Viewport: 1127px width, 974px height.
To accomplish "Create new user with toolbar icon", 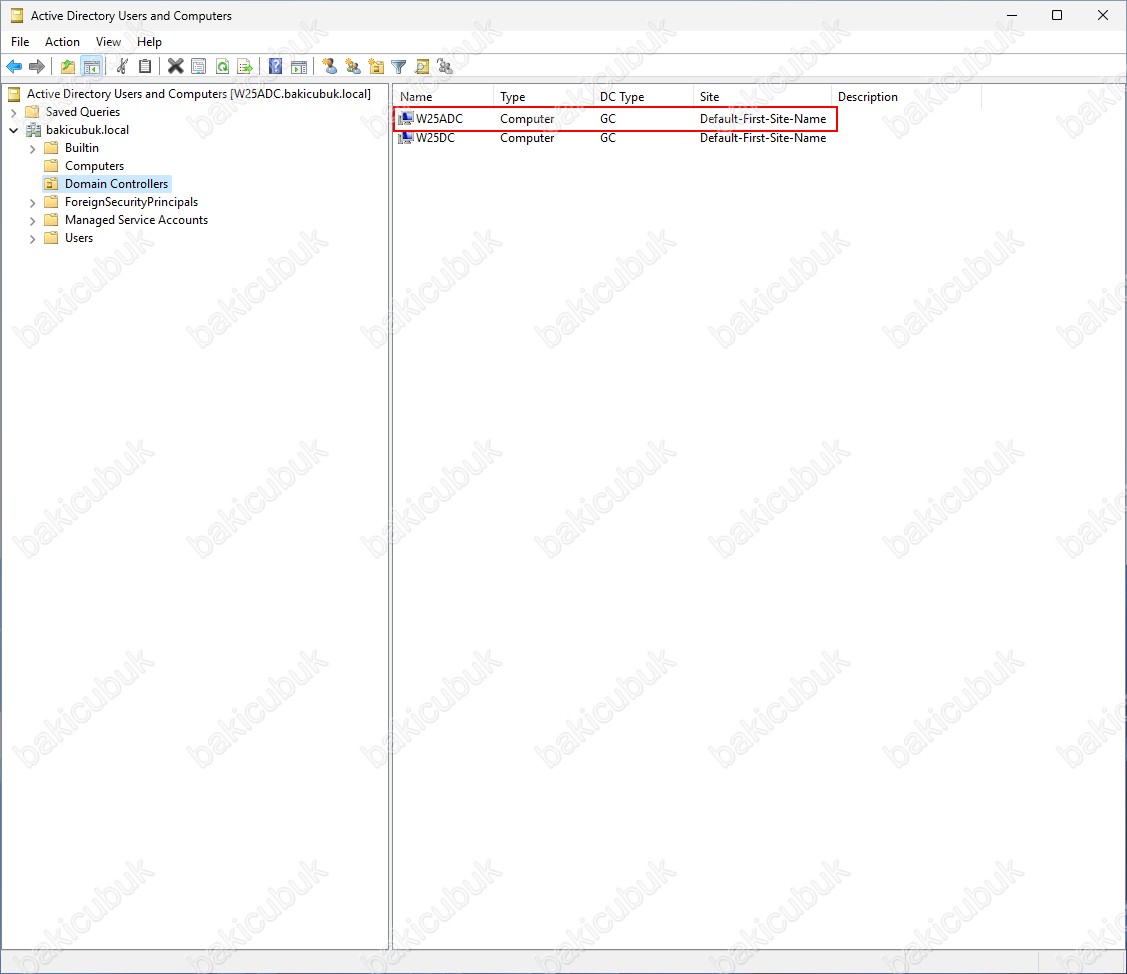I will point(329,67).
